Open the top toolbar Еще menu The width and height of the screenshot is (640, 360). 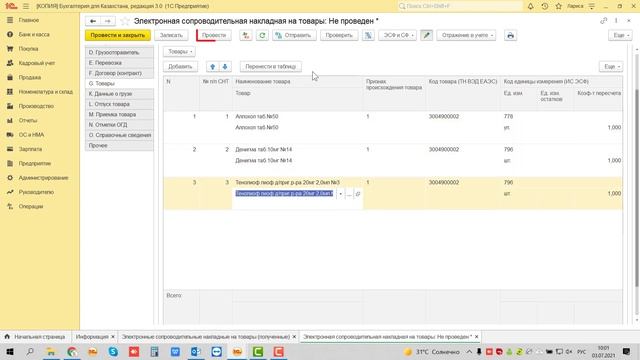pyautogui.click(x=620, y=36)
